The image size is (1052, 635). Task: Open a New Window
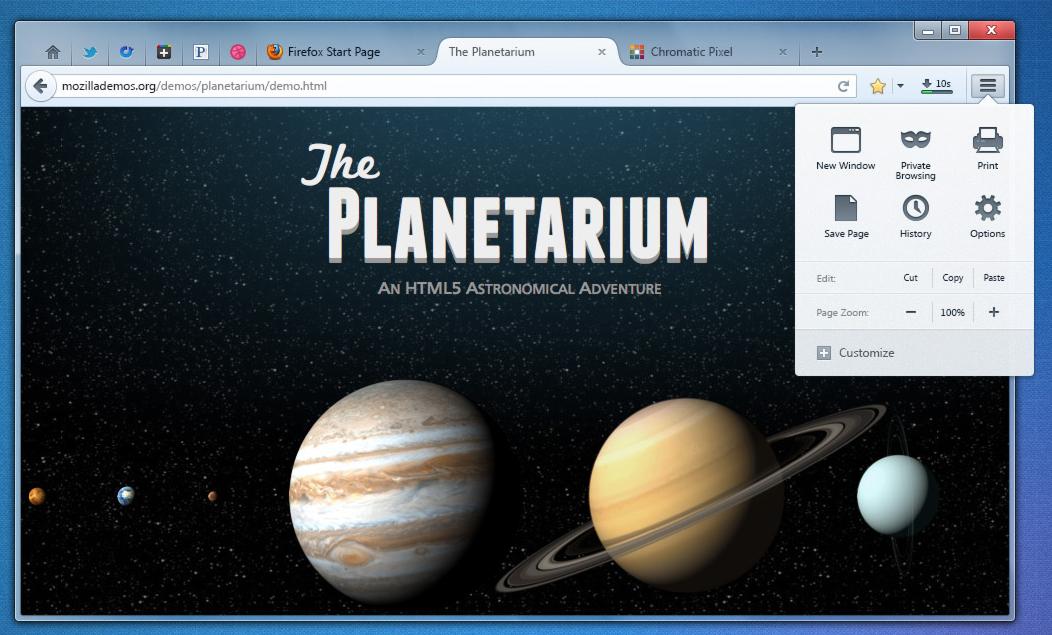point(845,148)
